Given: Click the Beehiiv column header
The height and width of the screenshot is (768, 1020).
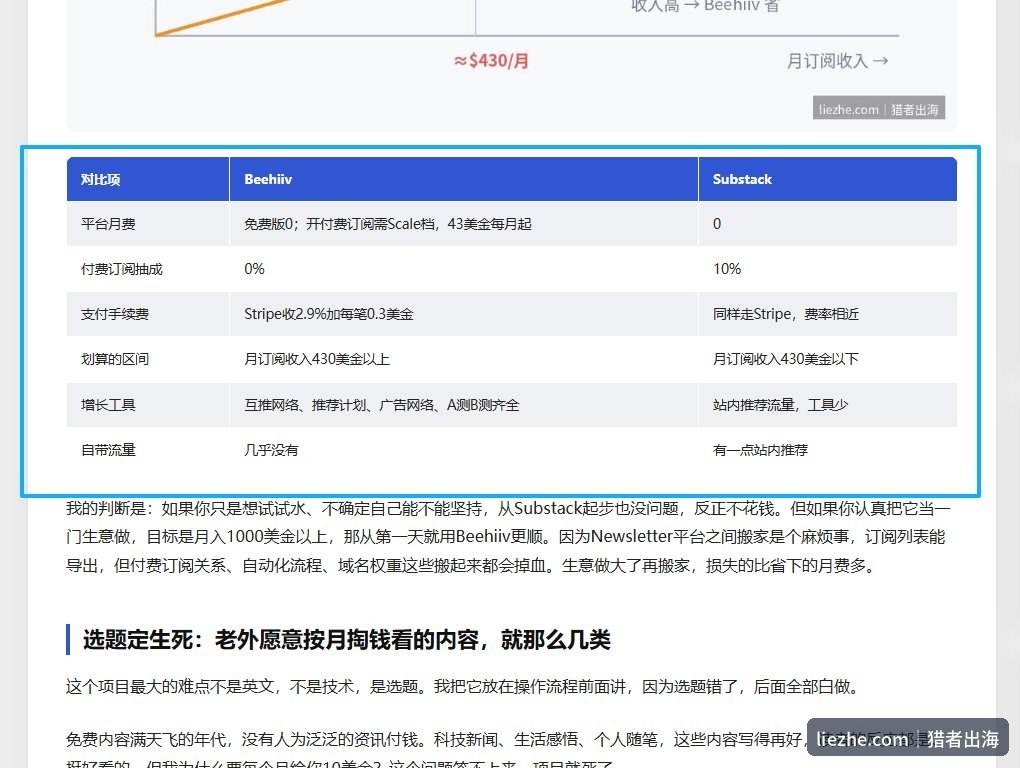Looking at the screenshot, I should tap(464, 179).
